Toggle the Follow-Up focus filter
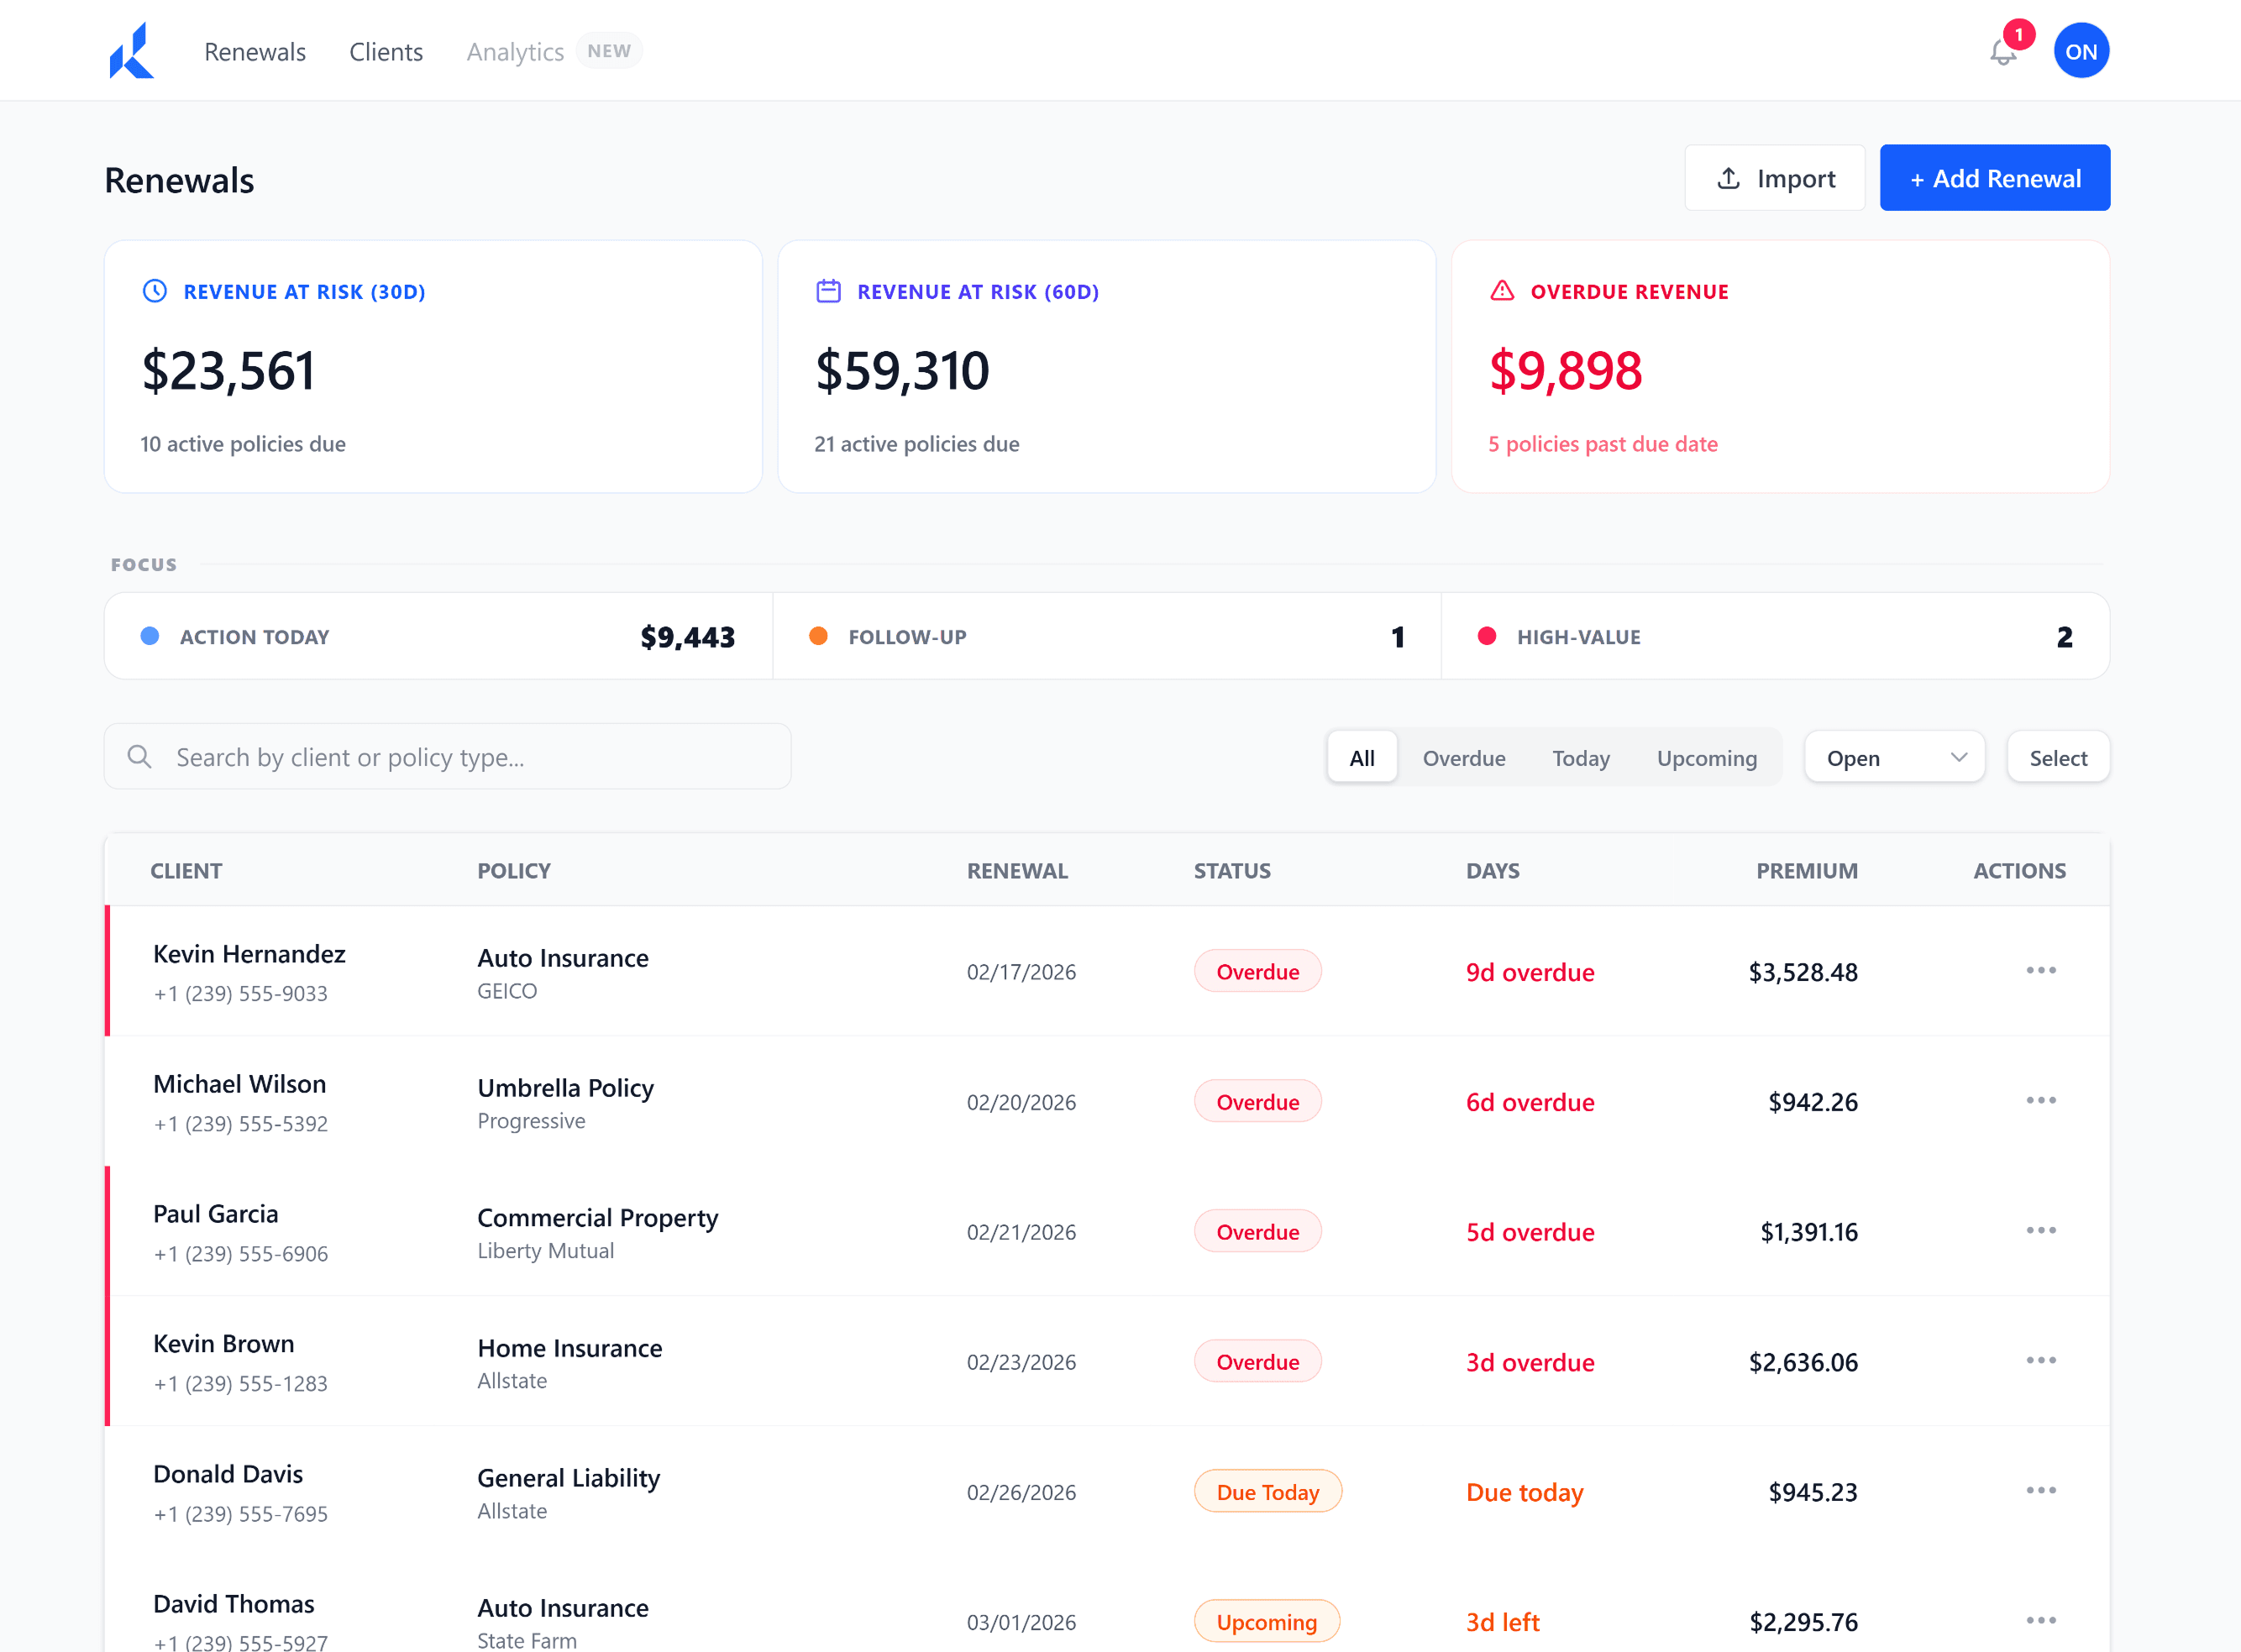The height and width of the screenshot is (1652, 2241). [x=1105, y=636]
